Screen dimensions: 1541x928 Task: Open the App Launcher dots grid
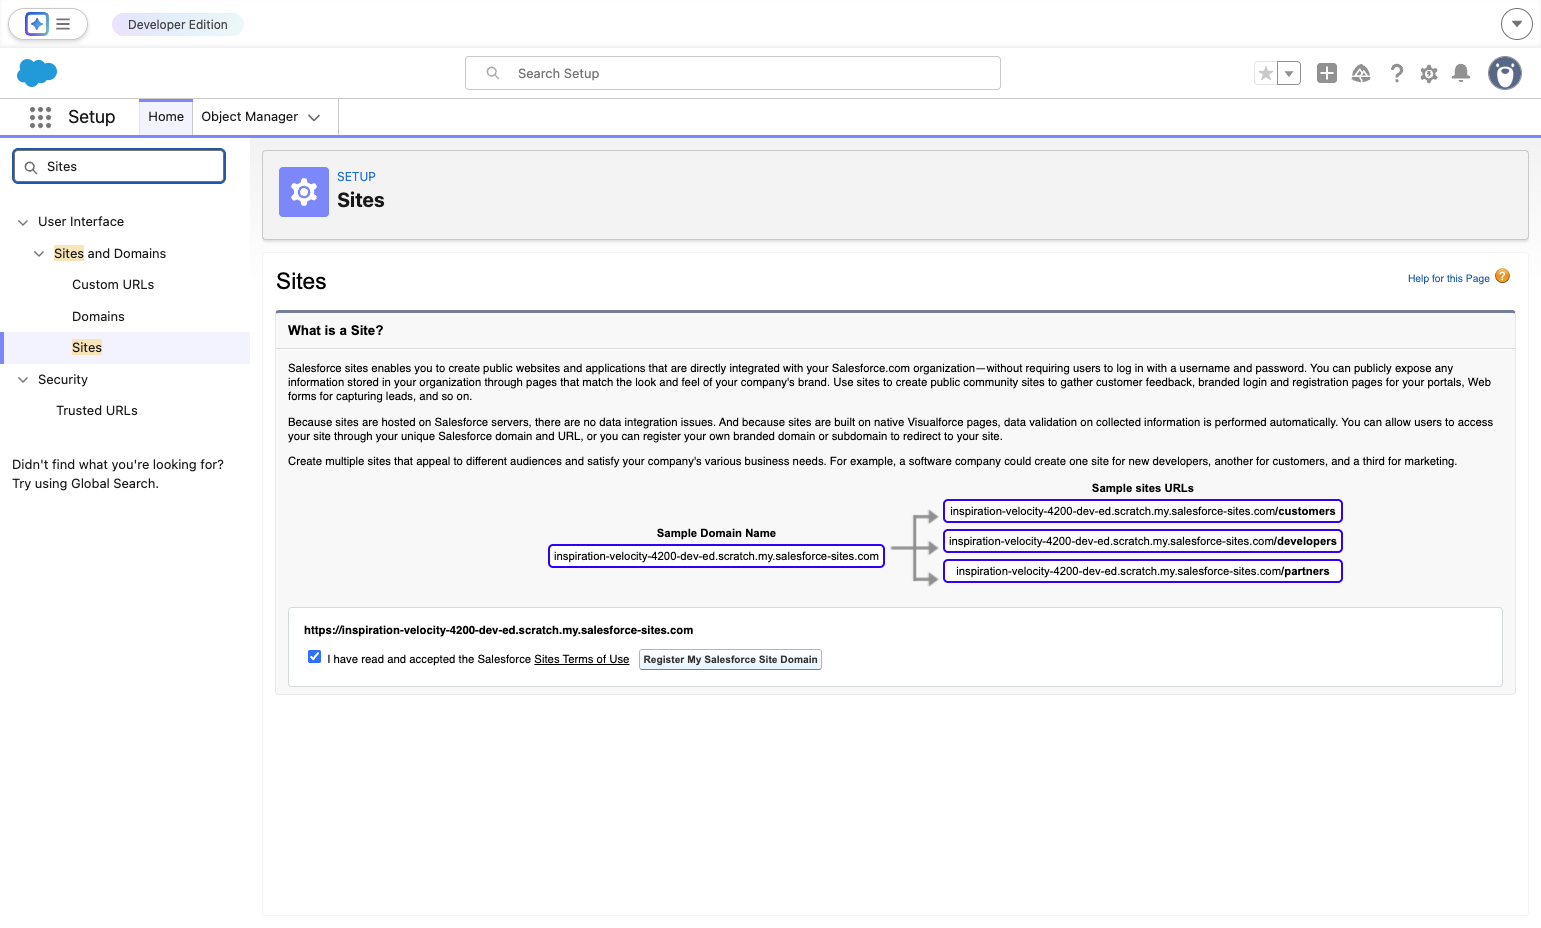[40, 117]
